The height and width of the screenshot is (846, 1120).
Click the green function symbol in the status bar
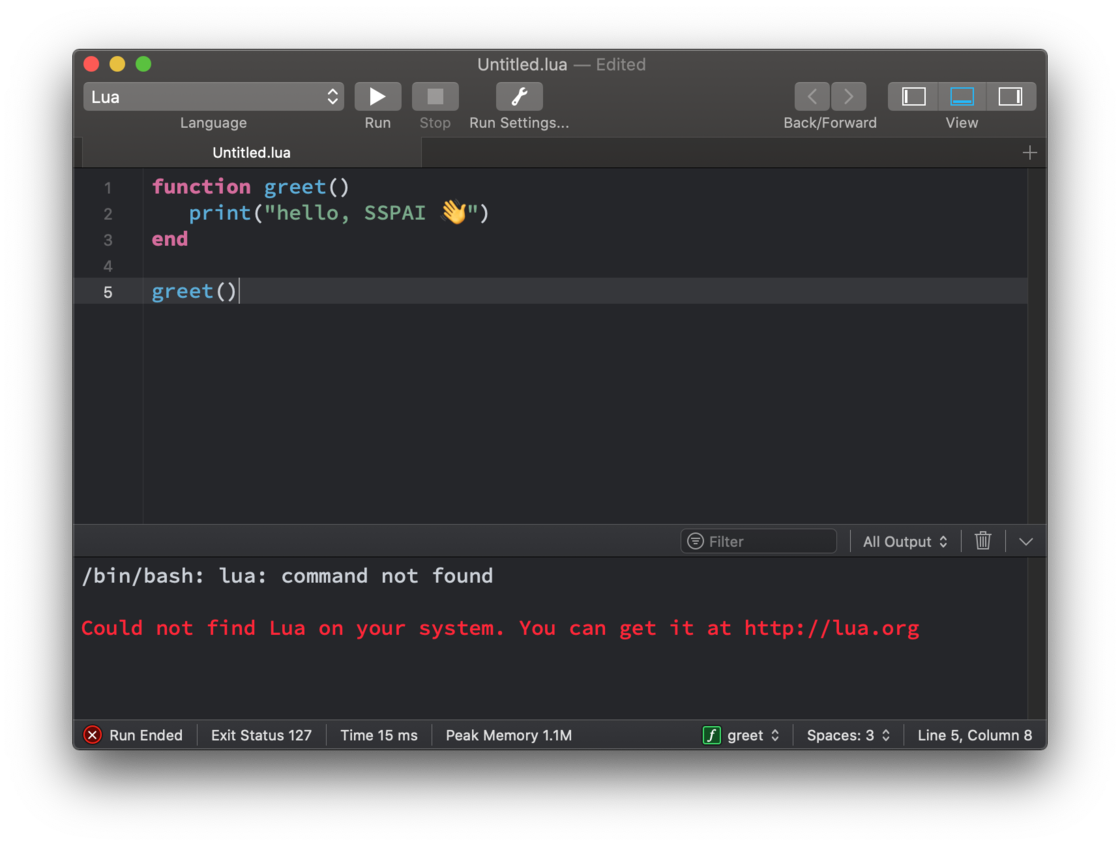click(711, 735)
